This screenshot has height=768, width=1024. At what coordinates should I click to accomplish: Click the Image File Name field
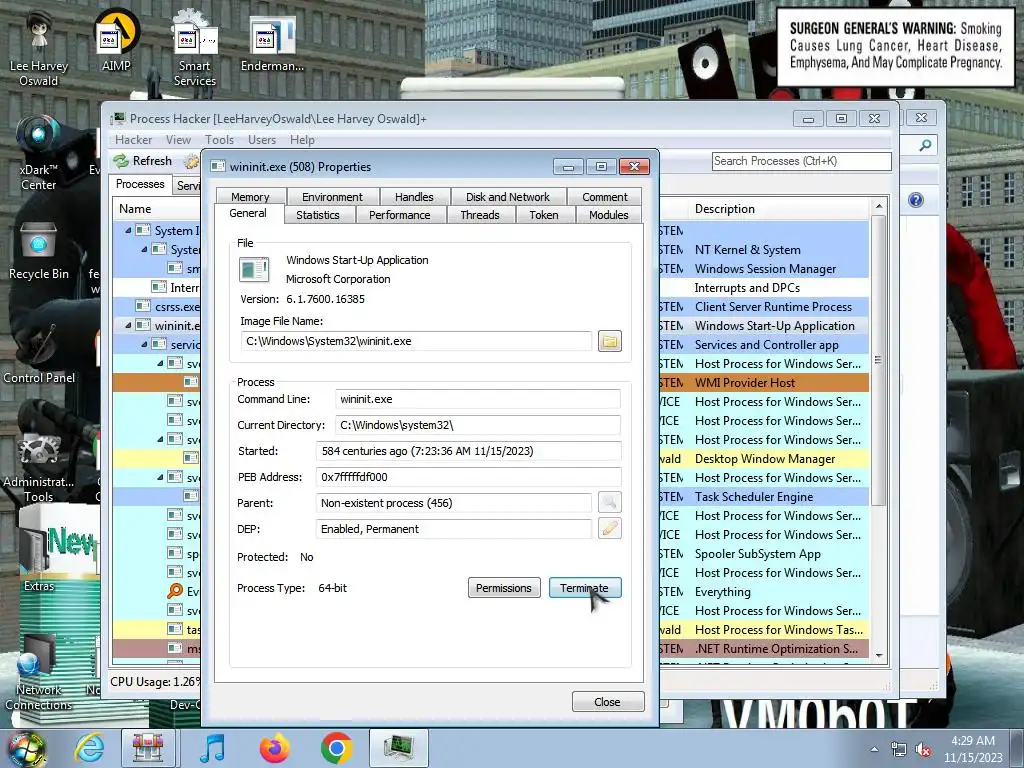(x=416, y=341)
